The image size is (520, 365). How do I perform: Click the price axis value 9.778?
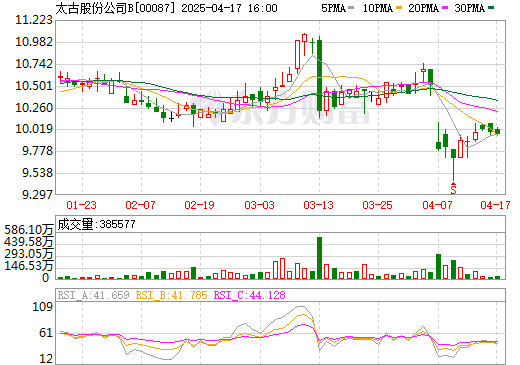tap(37, 151)
